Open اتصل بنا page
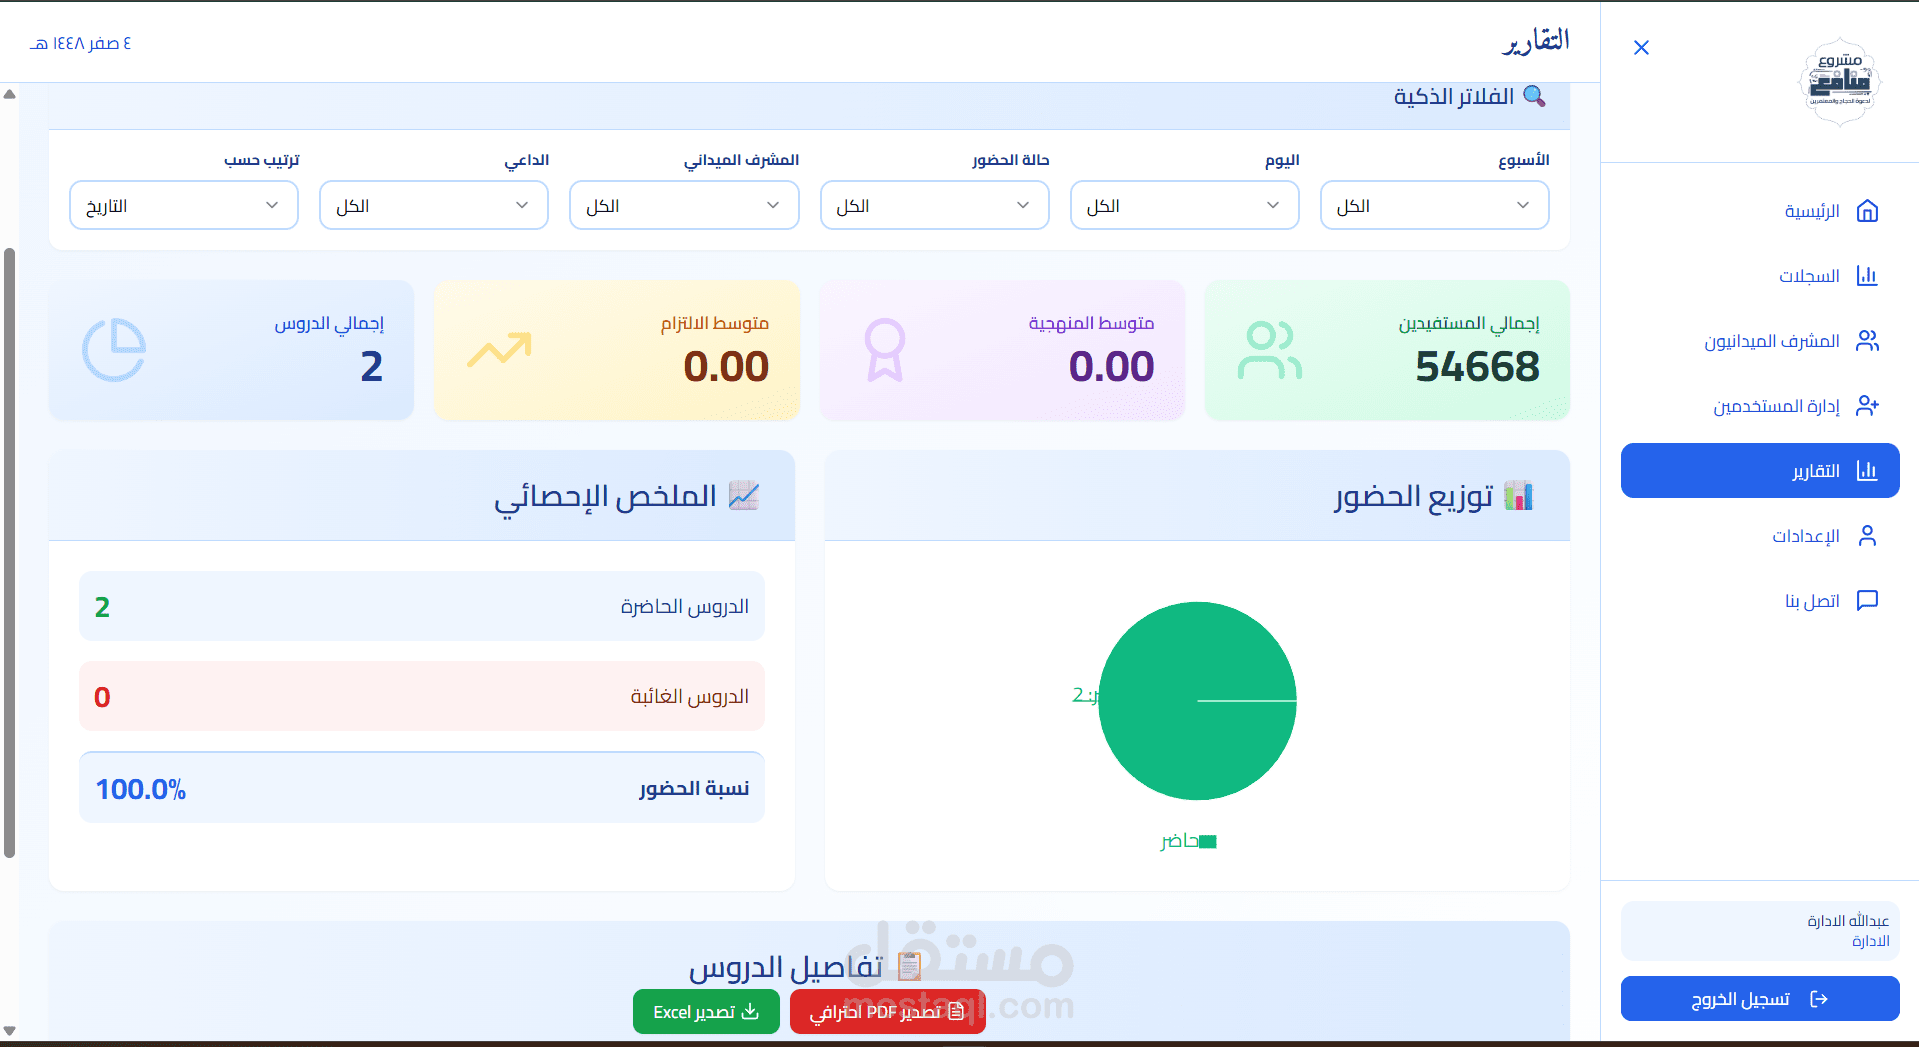Screen dimensions: 1919x1047 (x=1760, y=600)
